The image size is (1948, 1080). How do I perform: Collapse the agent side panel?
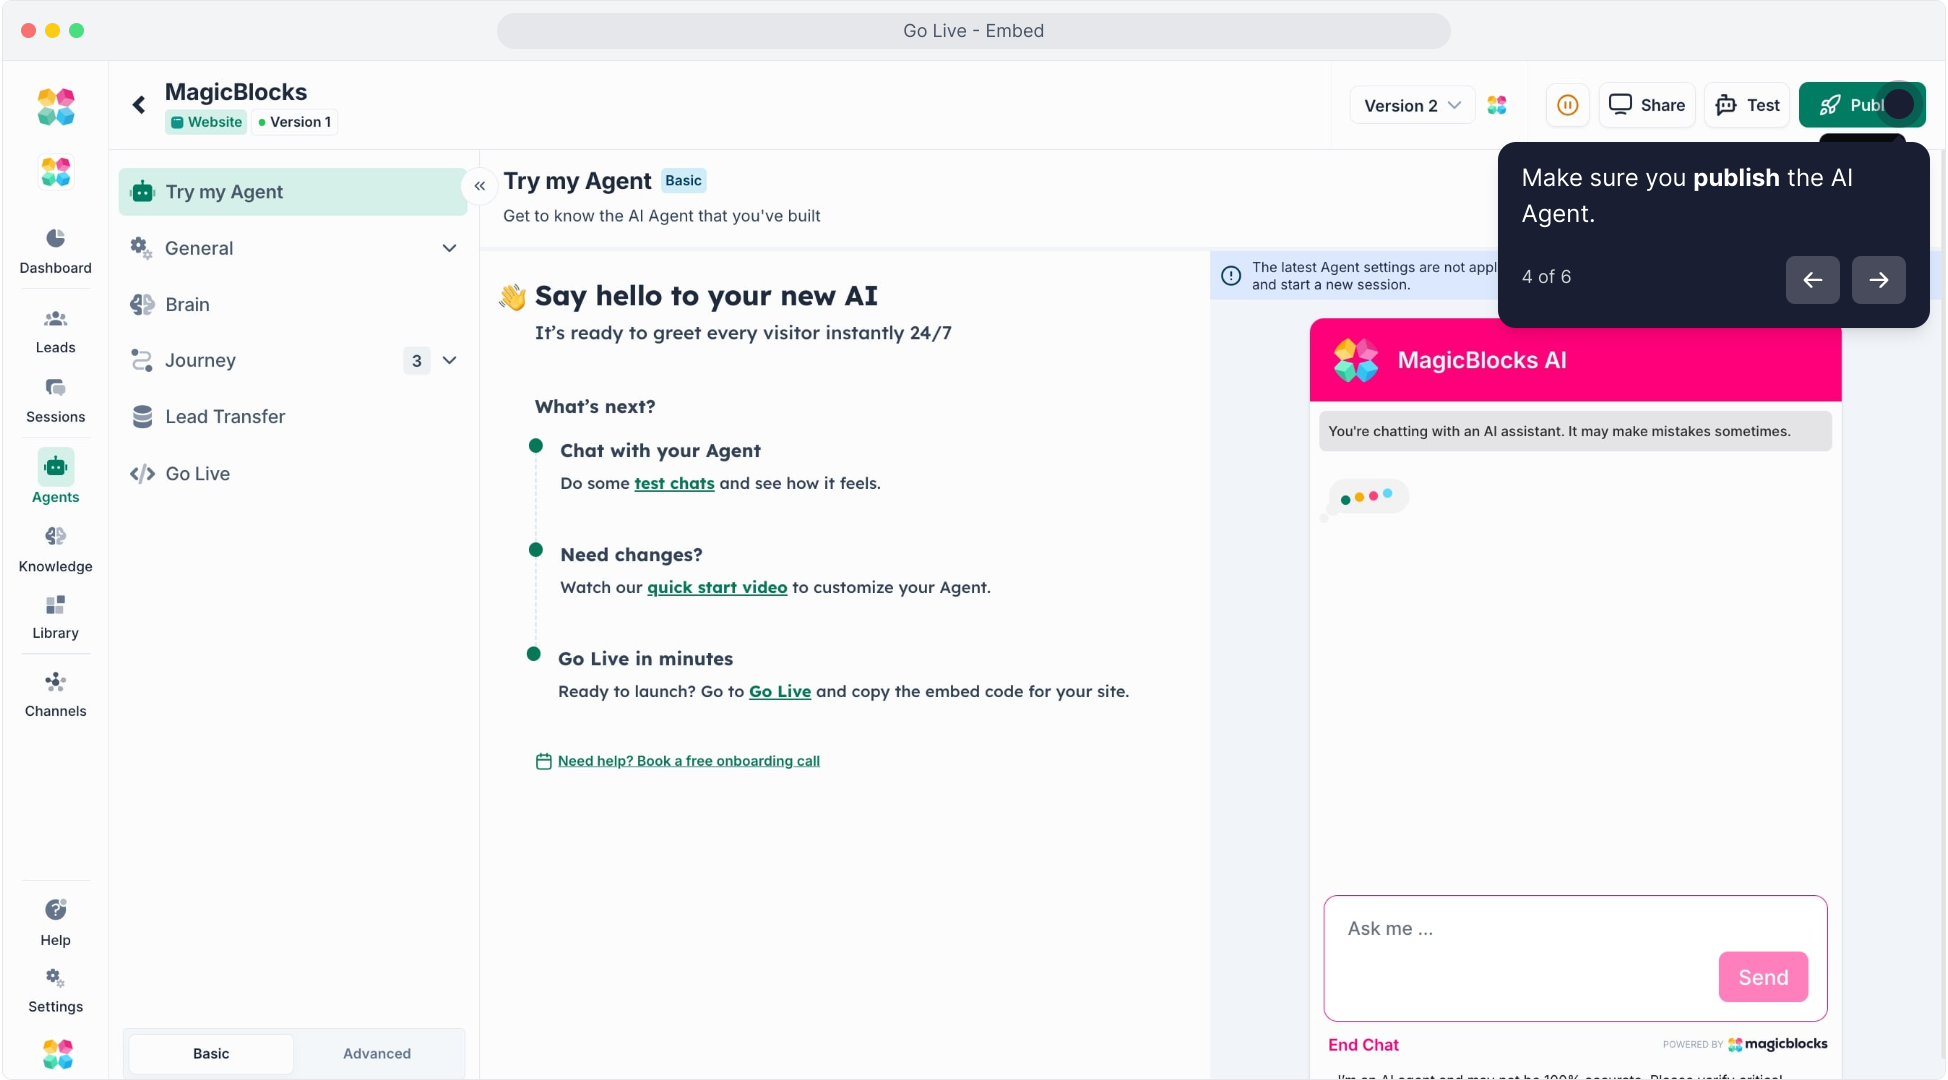tap(480, 186)
